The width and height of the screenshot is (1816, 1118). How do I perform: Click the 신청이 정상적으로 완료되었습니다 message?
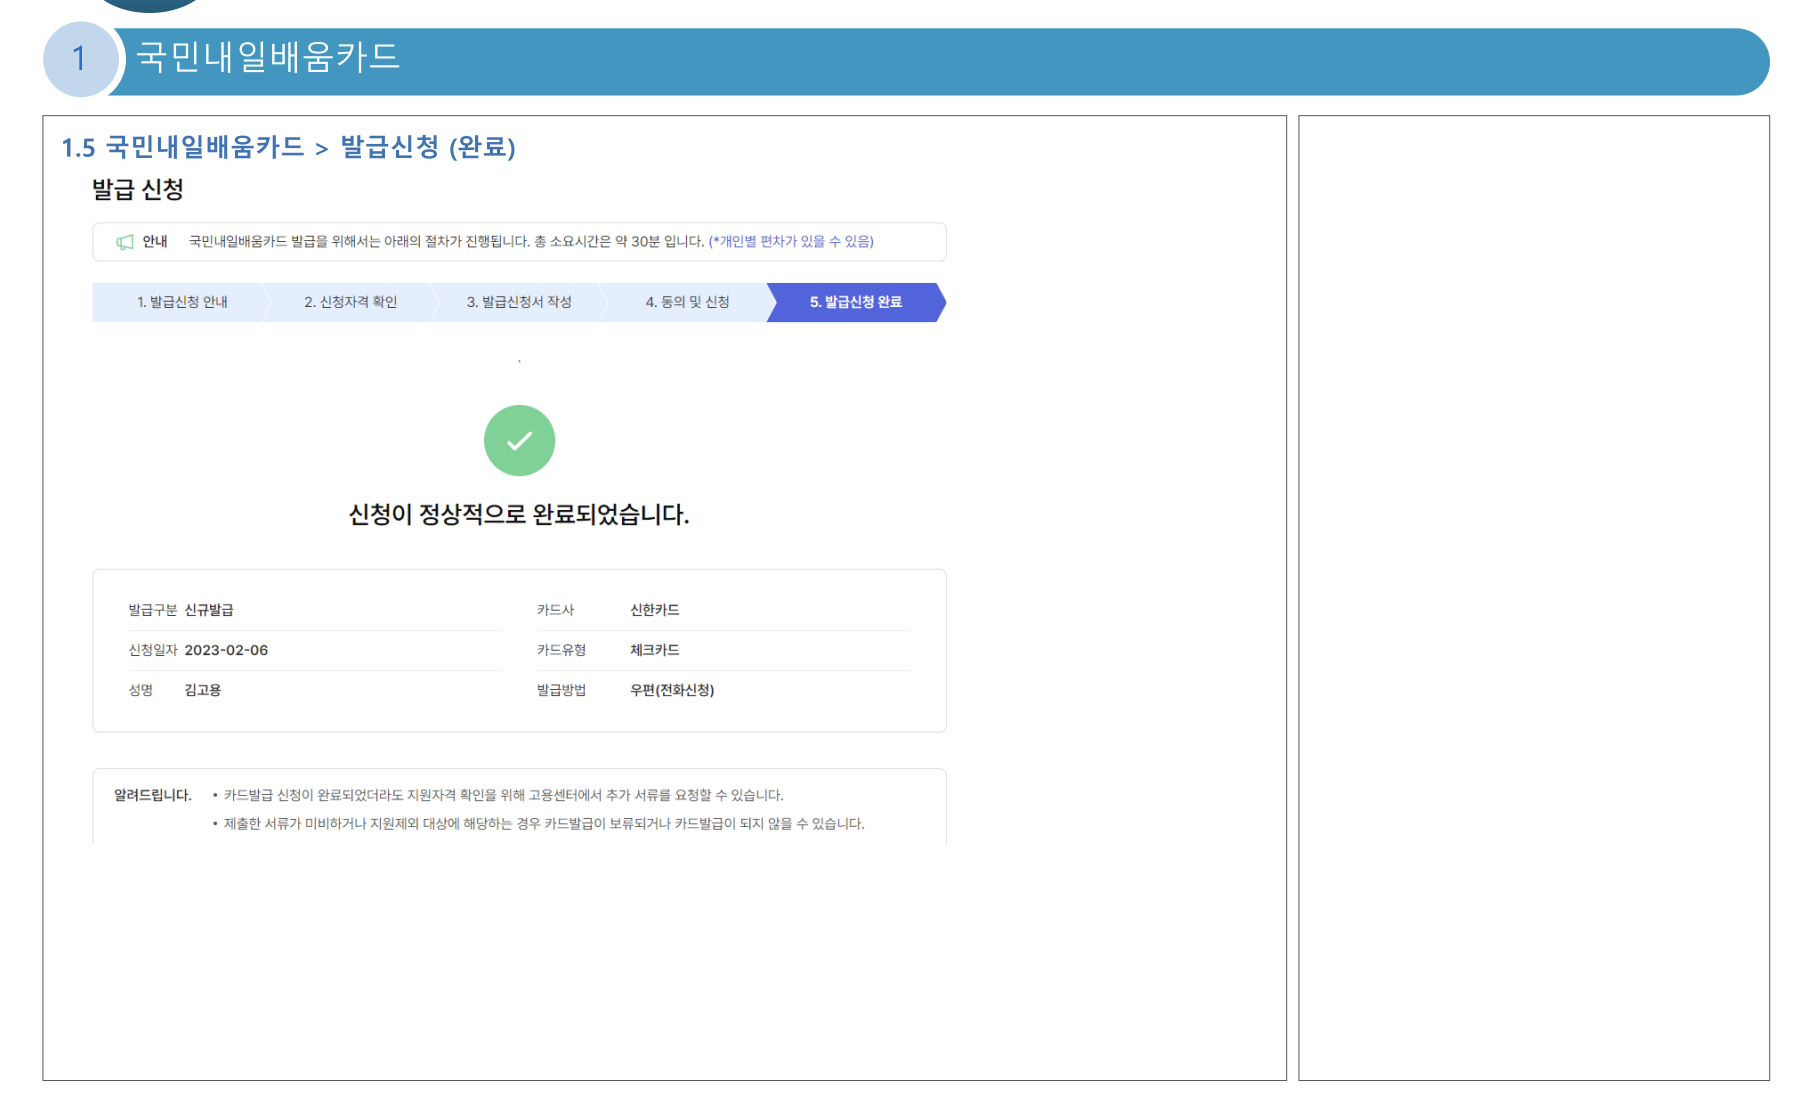pos(518,517)
